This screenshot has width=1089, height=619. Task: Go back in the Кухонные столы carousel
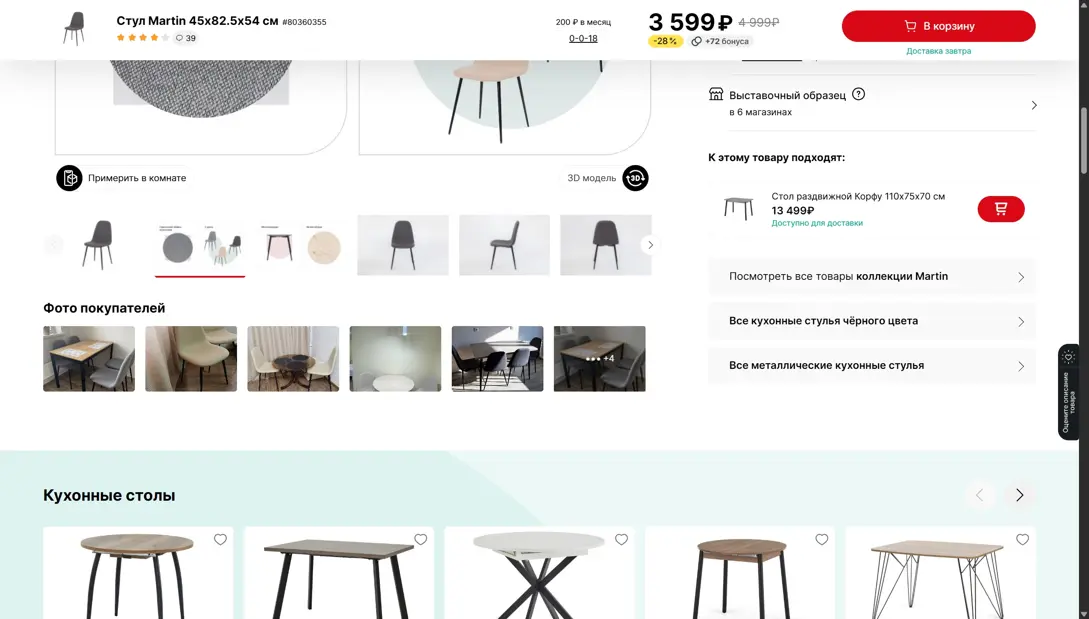click(x=980, y=495)
